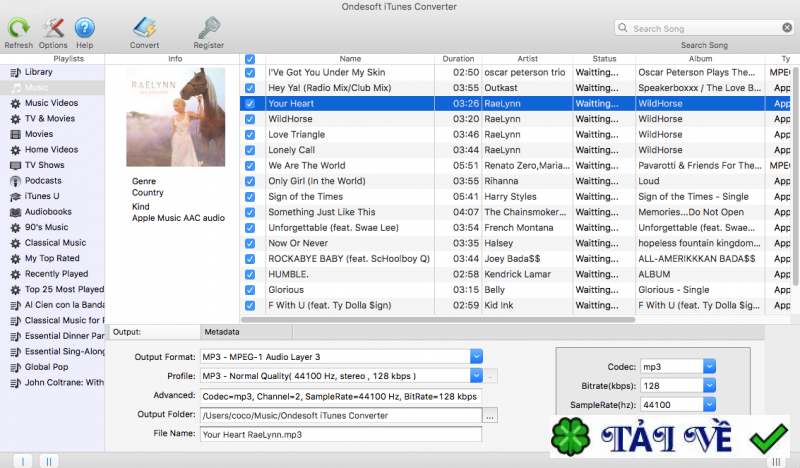Open the Options tools icon

53,28
